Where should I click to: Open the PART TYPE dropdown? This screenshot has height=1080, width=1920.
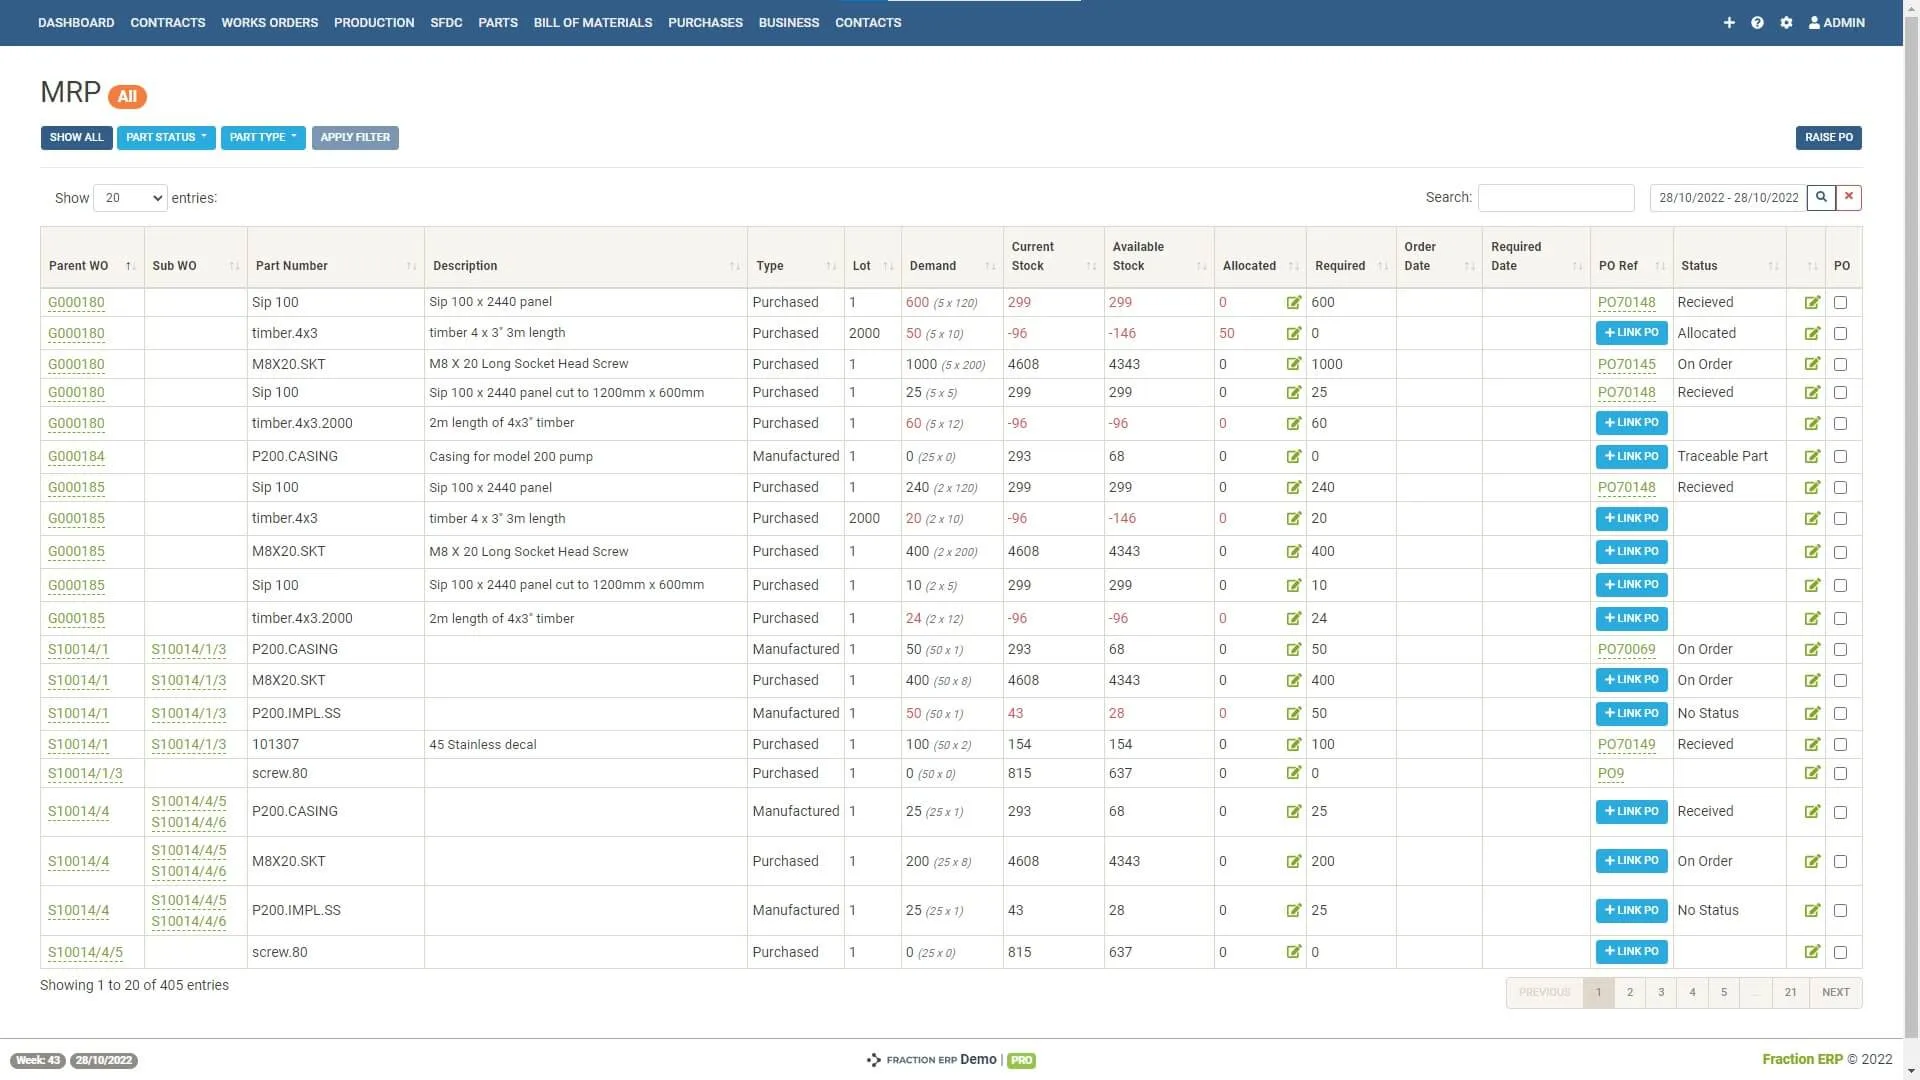tap(263, 137)
